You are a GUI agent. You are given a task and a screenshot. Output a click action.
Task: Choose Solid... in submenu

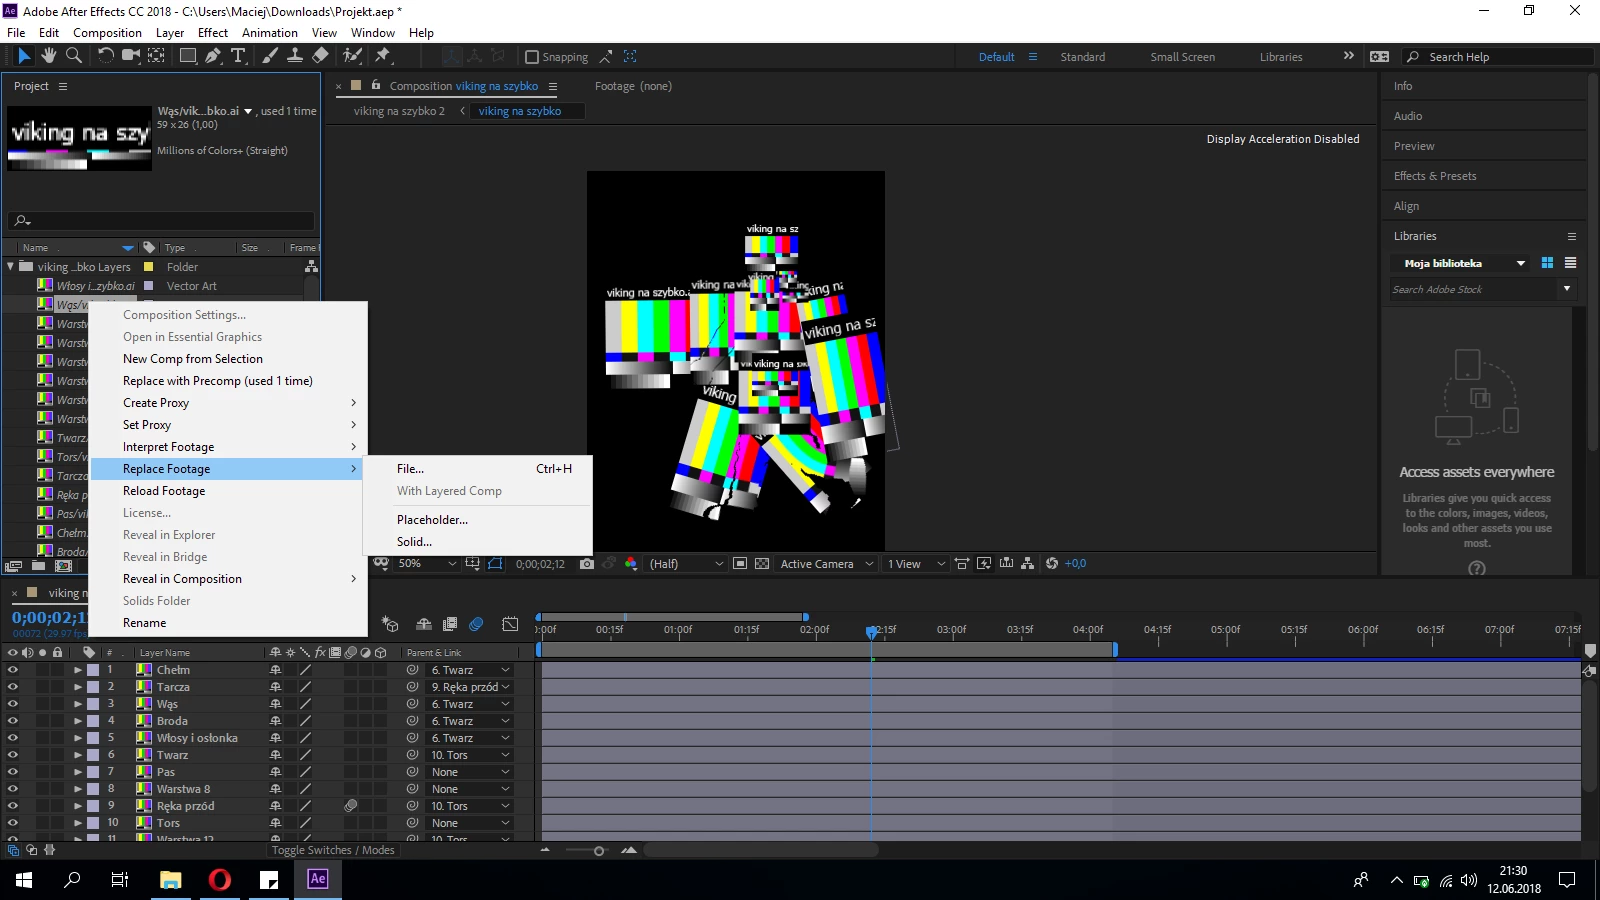click(478, 542)
